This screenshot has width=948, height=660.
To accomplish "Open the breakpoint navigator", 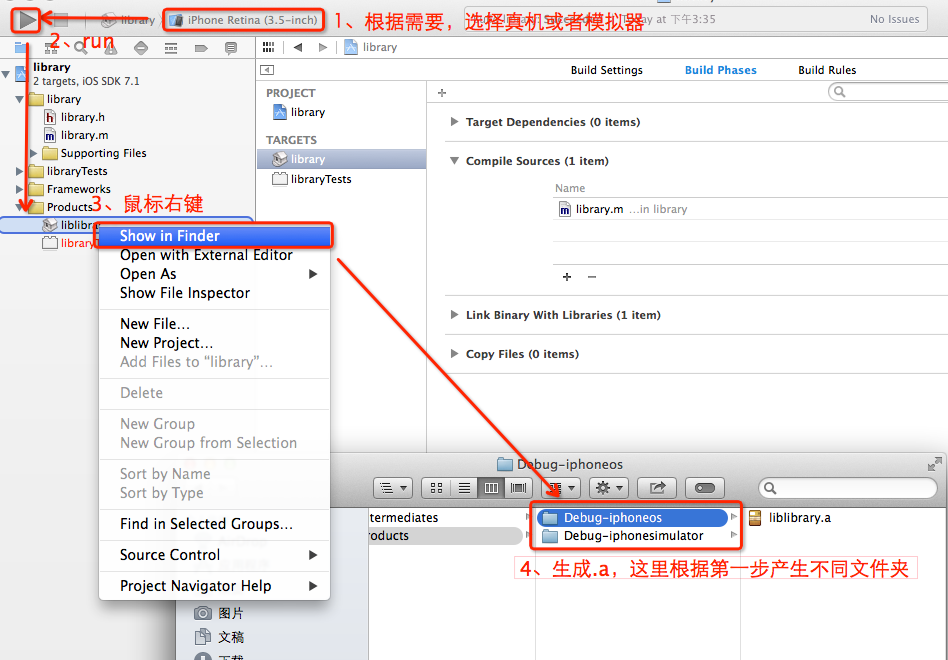I will click(201, 48).
